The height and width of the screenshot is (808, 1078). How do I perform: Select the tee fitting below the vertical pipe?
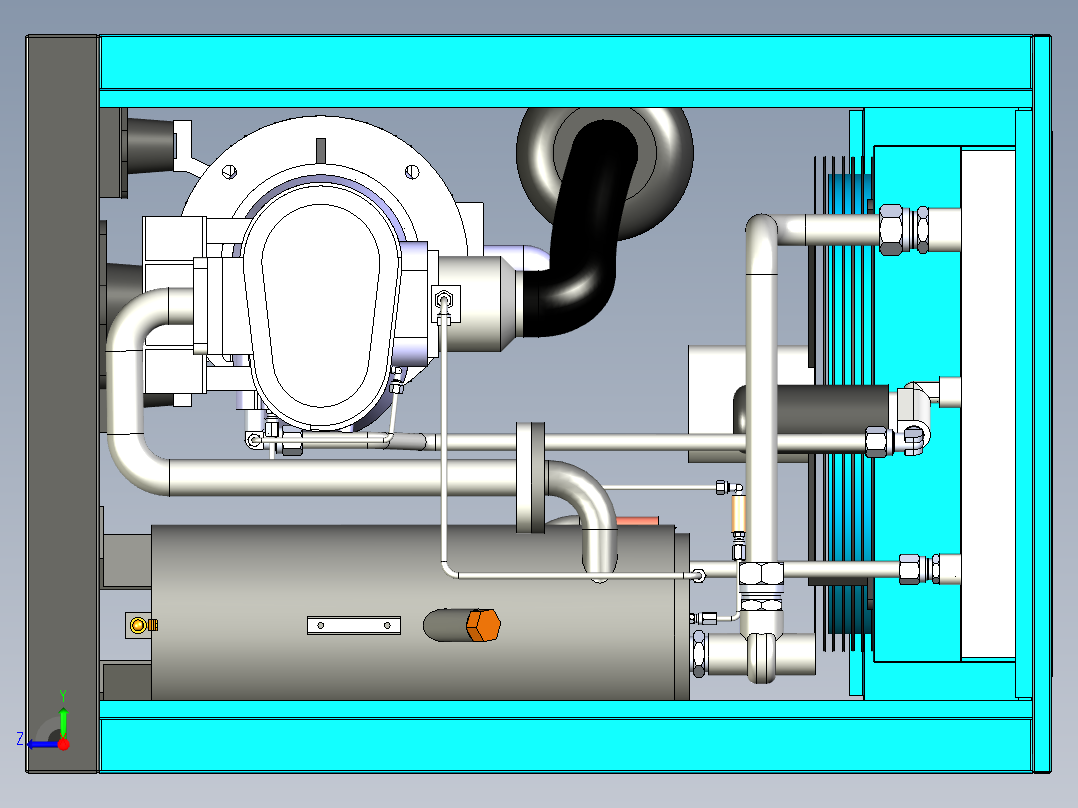point(762,653)
